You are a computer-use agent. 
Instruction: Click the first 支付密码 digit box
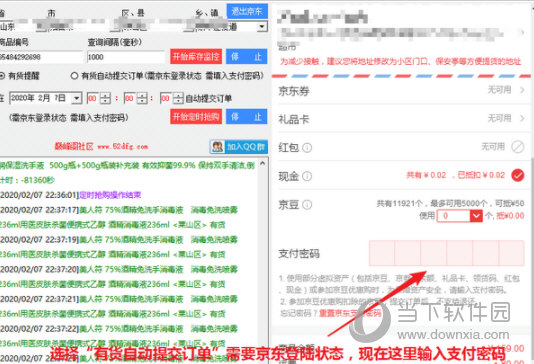(382, 253)
